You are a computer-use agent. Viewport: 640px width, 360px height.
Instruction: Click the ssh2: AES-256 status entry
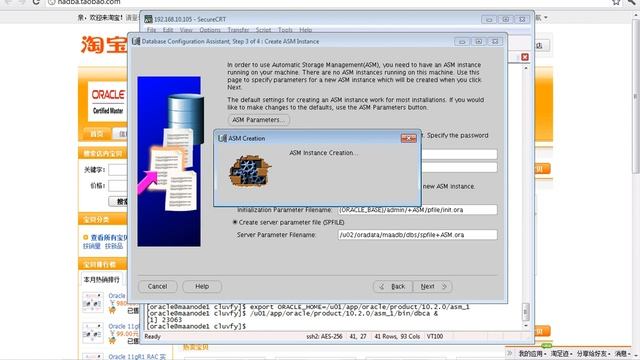point(324,336)
